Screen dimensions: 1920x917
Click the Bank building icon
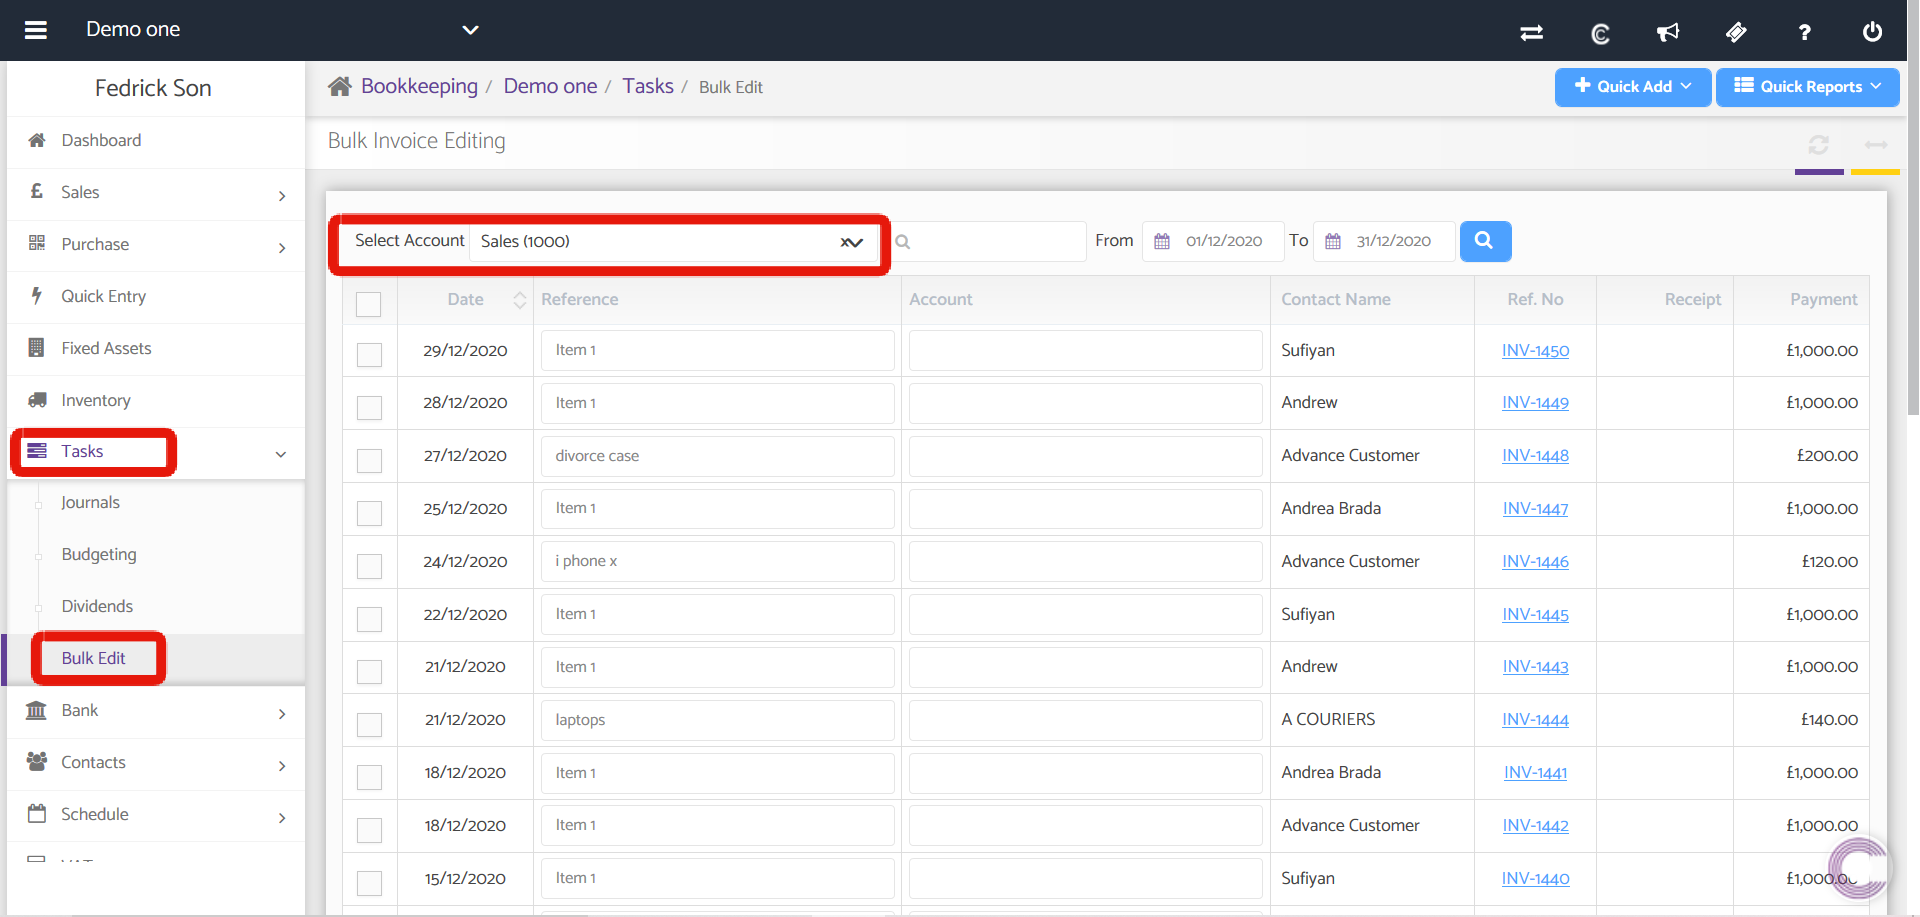[36, 710]
